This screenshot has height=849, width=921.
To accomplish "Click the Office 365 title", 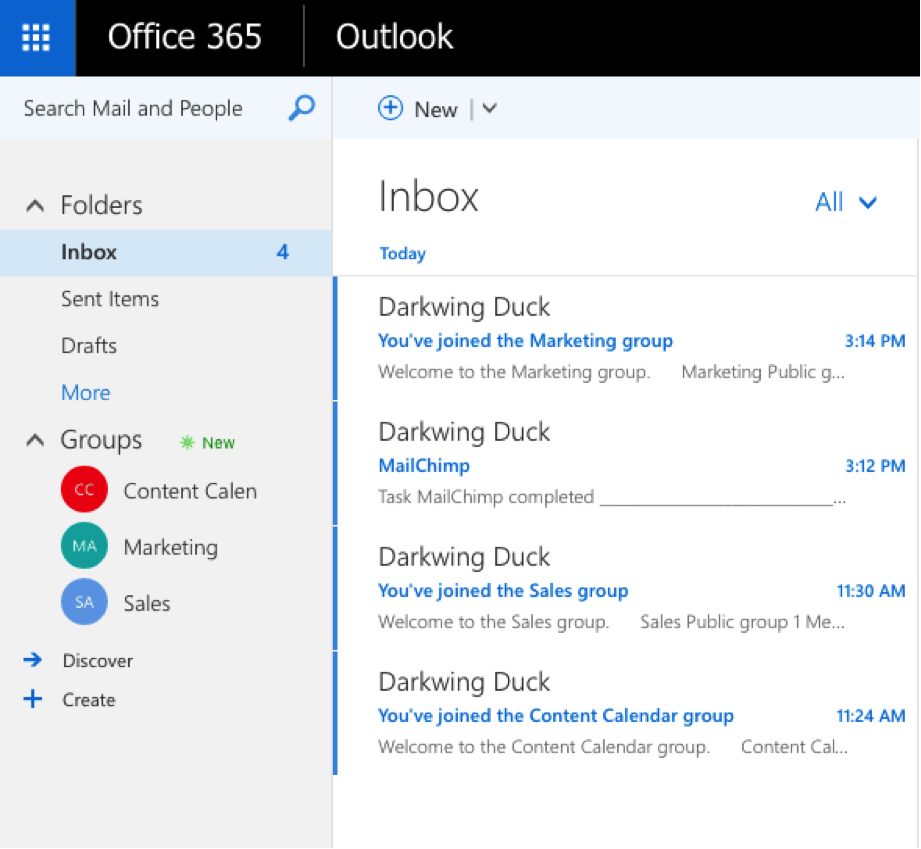I will pyautogui.click(x=184, y=36).
